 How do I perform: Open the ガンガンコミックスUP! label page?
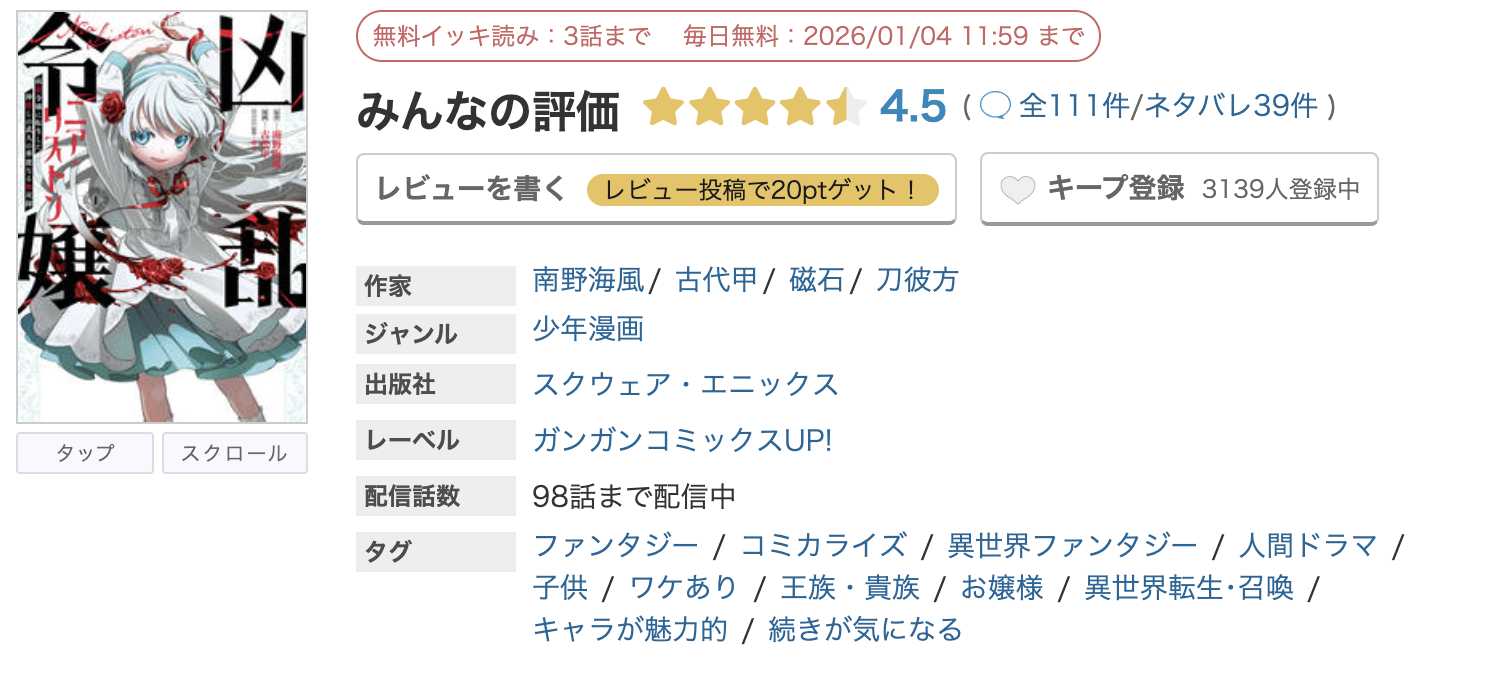(x=682, y=440)
